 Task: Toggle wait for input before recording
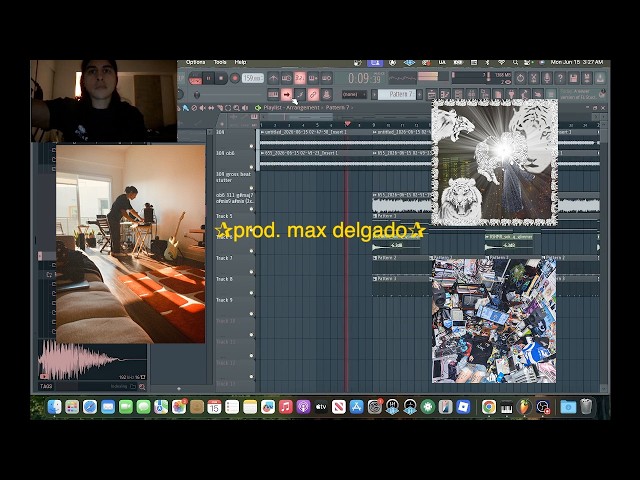[x=287, y=78]
